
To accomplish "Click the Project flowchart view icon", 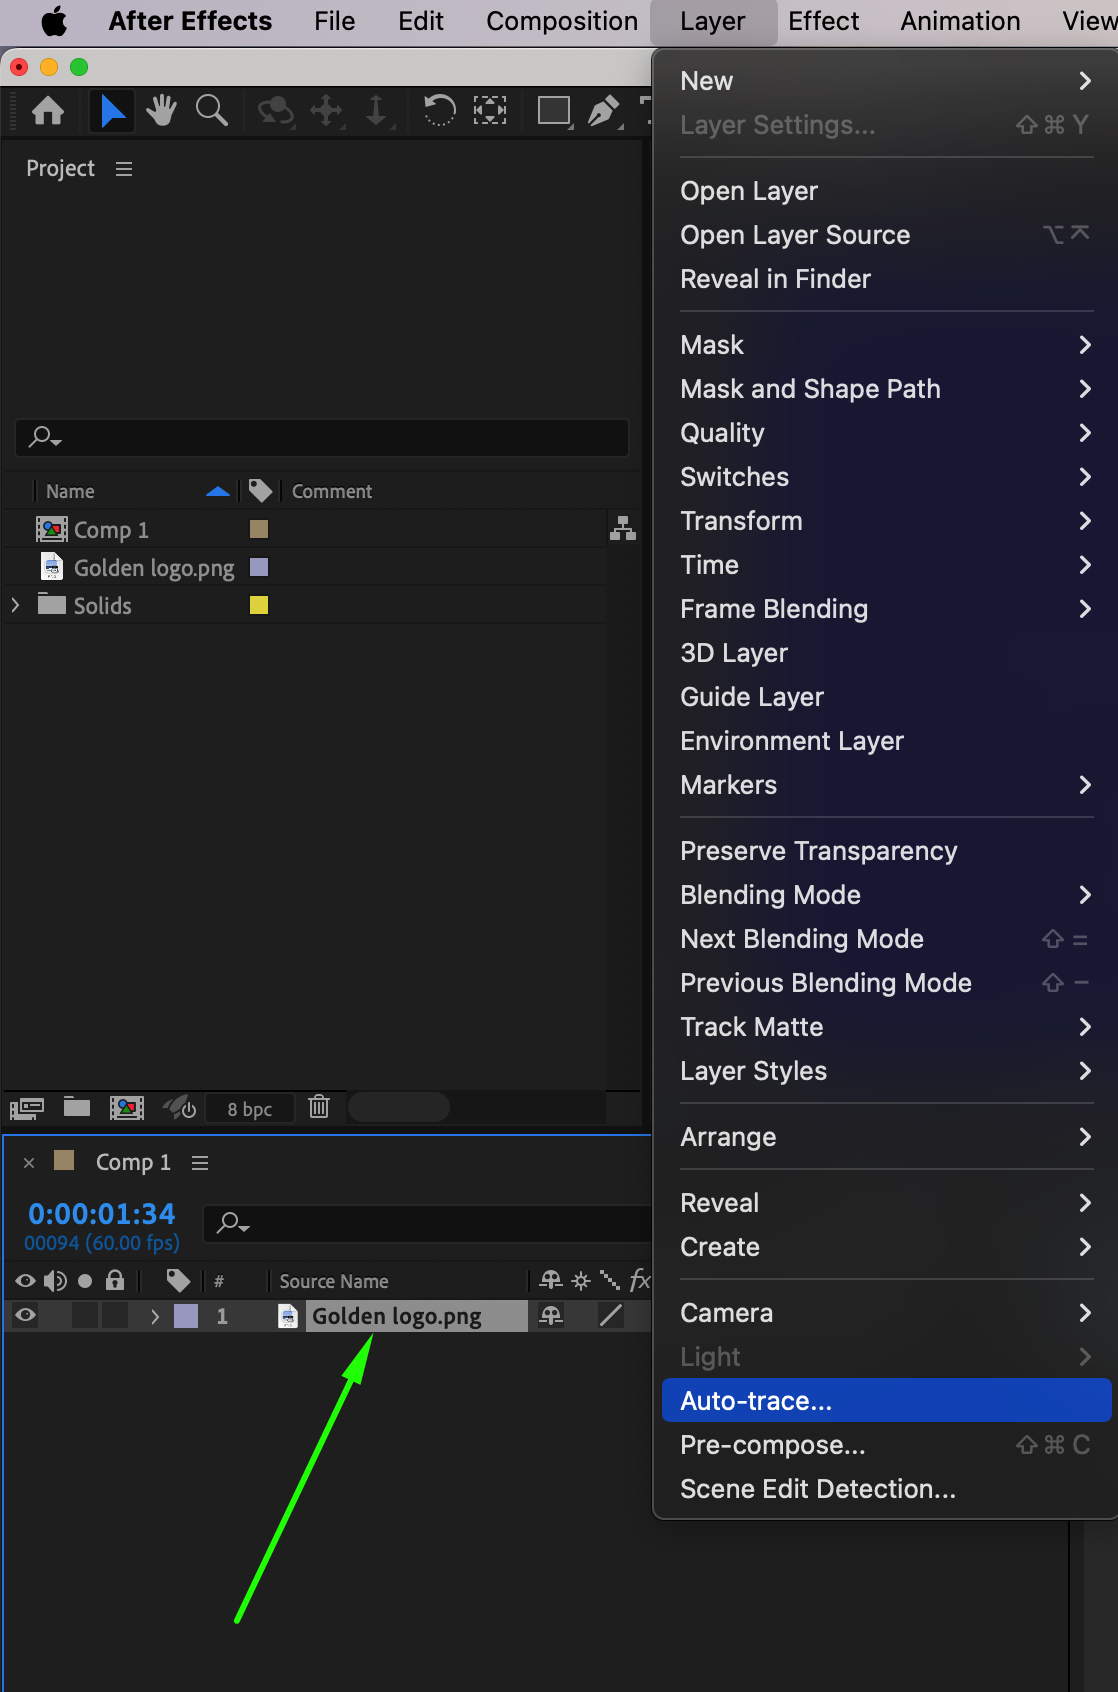I will (623, 528).
